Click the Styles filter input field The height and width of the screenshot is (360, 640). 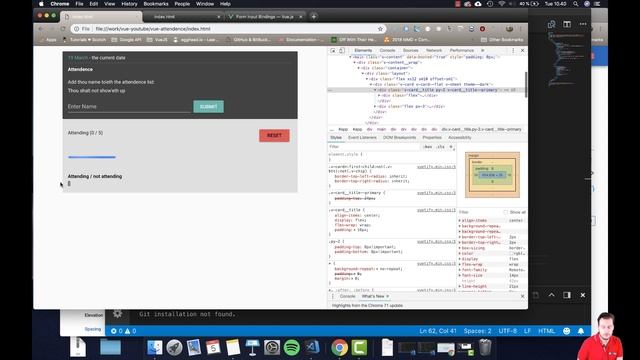pyautogui.click(x=373, y=147)
